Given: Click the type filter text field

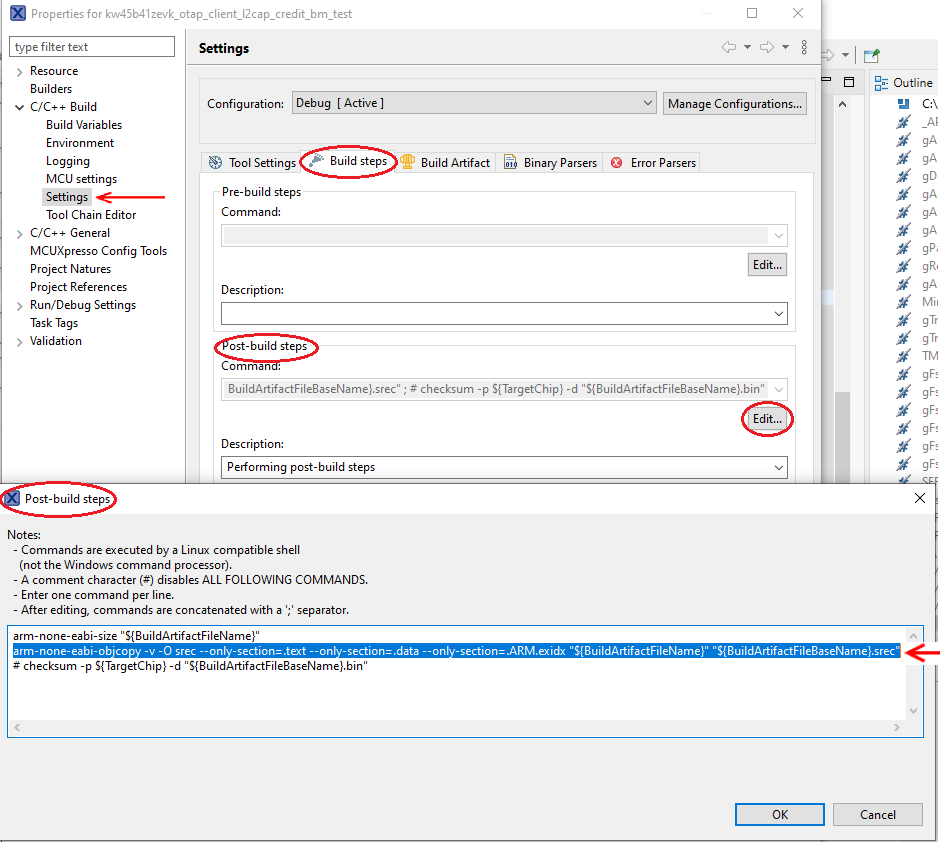Looking at the screenshot, I should 92,47.
